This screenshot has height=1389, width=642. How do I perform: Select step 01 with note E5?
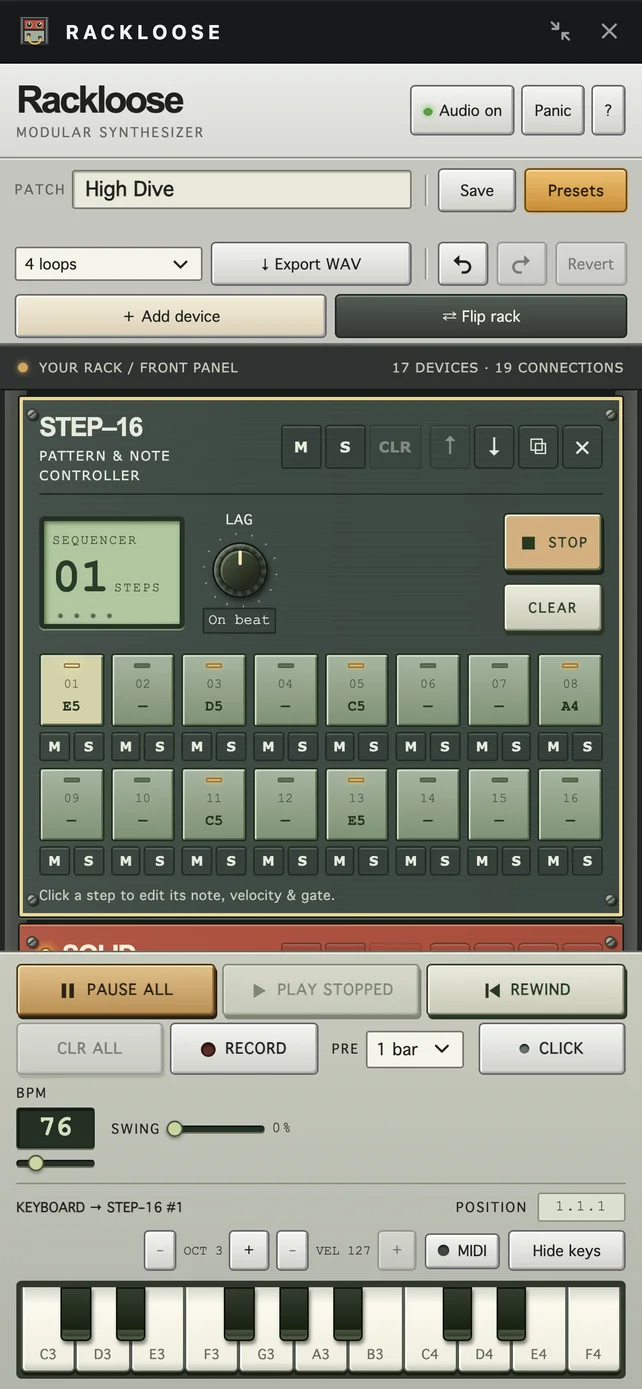(71, 690)
